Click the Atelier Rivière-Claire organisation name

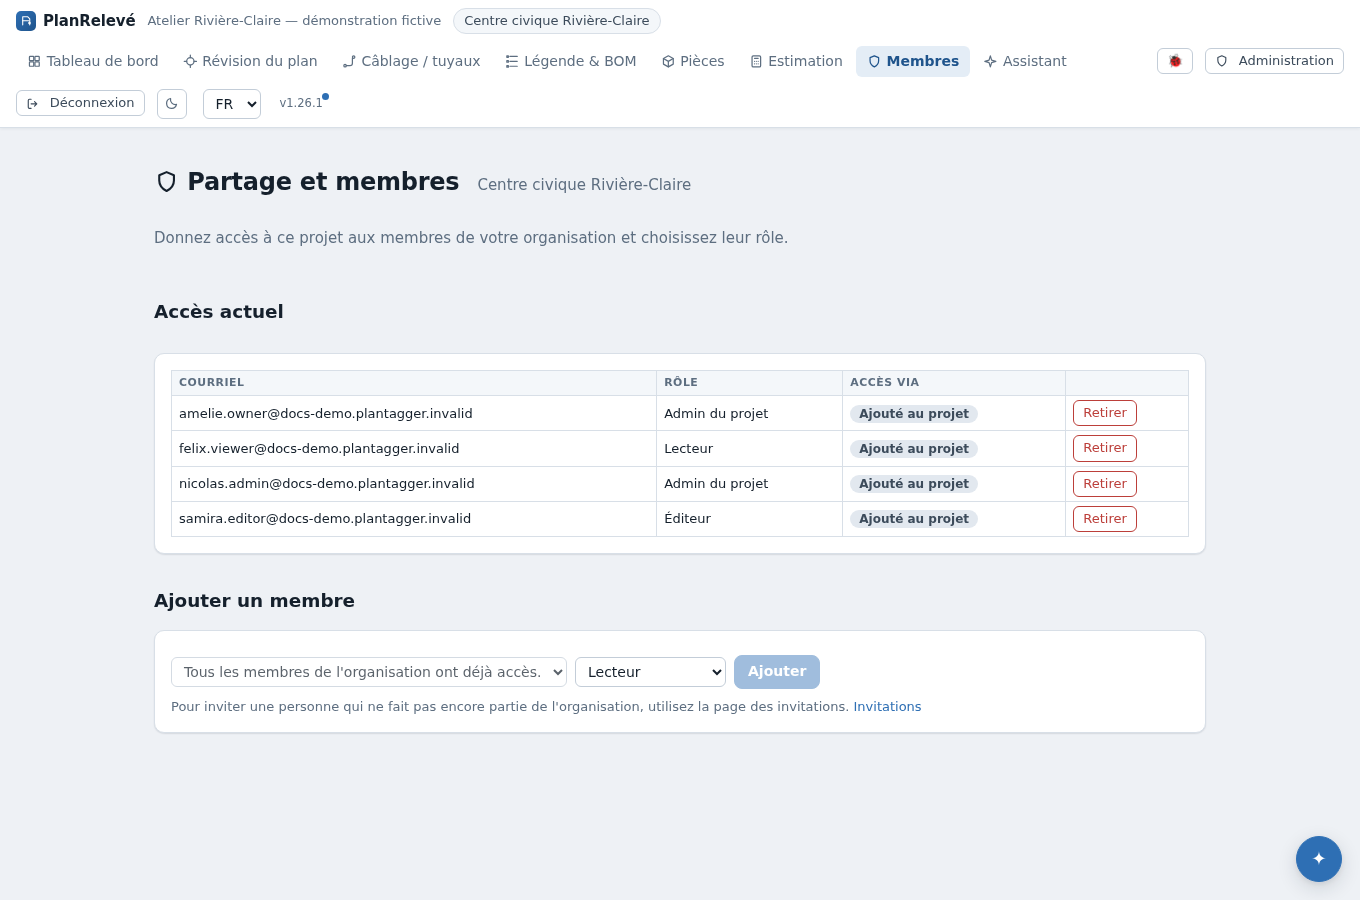point(294,21)
